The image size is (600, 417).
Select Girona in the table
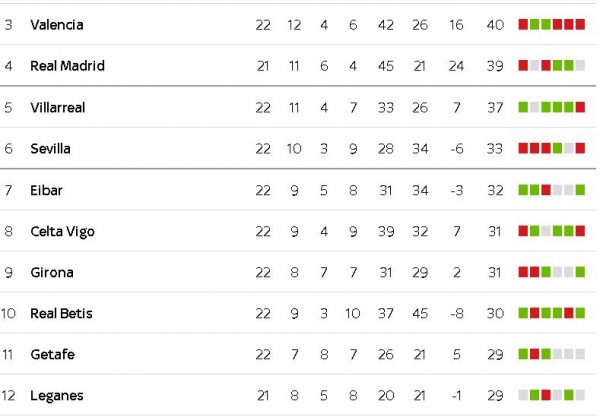pyautogui.click(x=52, y=272)
